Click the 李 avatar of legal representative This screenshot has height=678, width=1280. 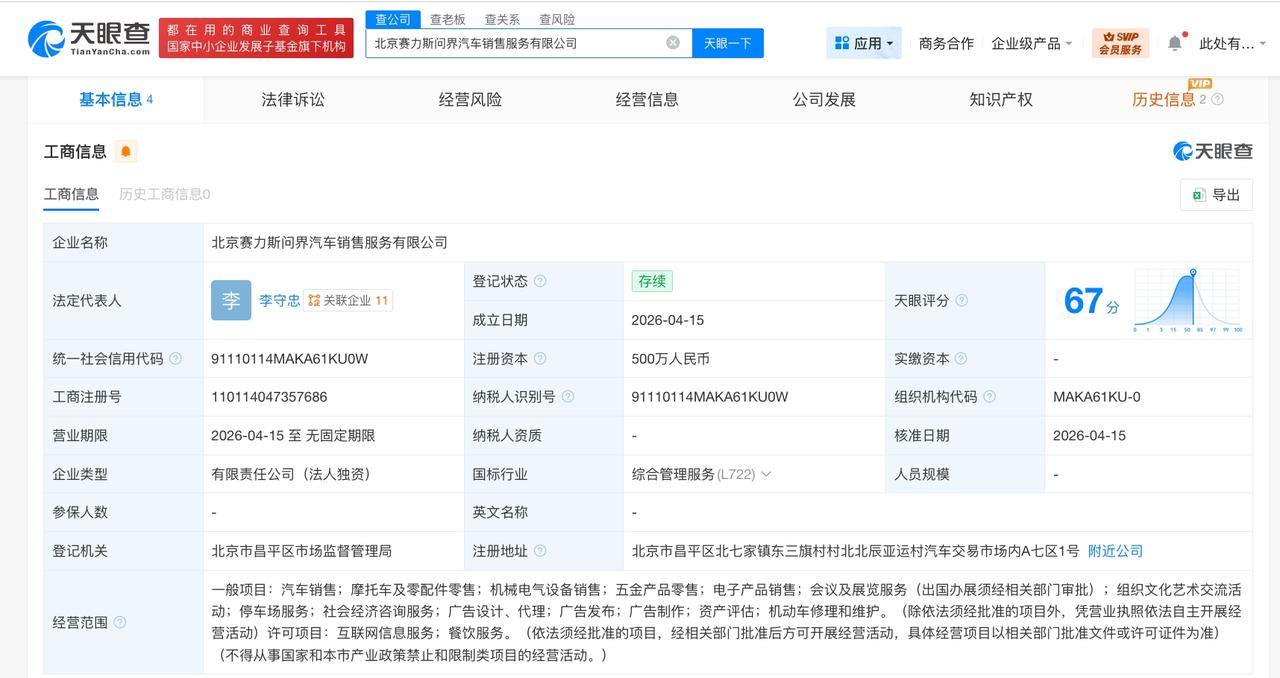[231, 300]
